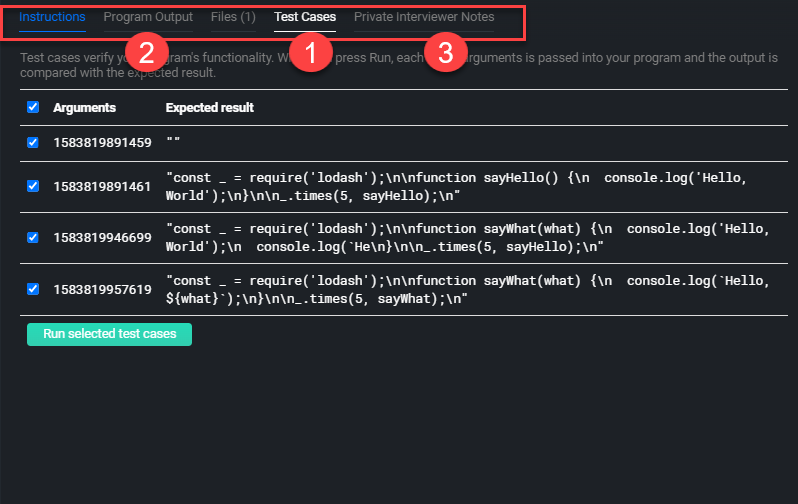798x504 pixels.
Task: Select the Test Cases tab
Action: pos(305,17)
